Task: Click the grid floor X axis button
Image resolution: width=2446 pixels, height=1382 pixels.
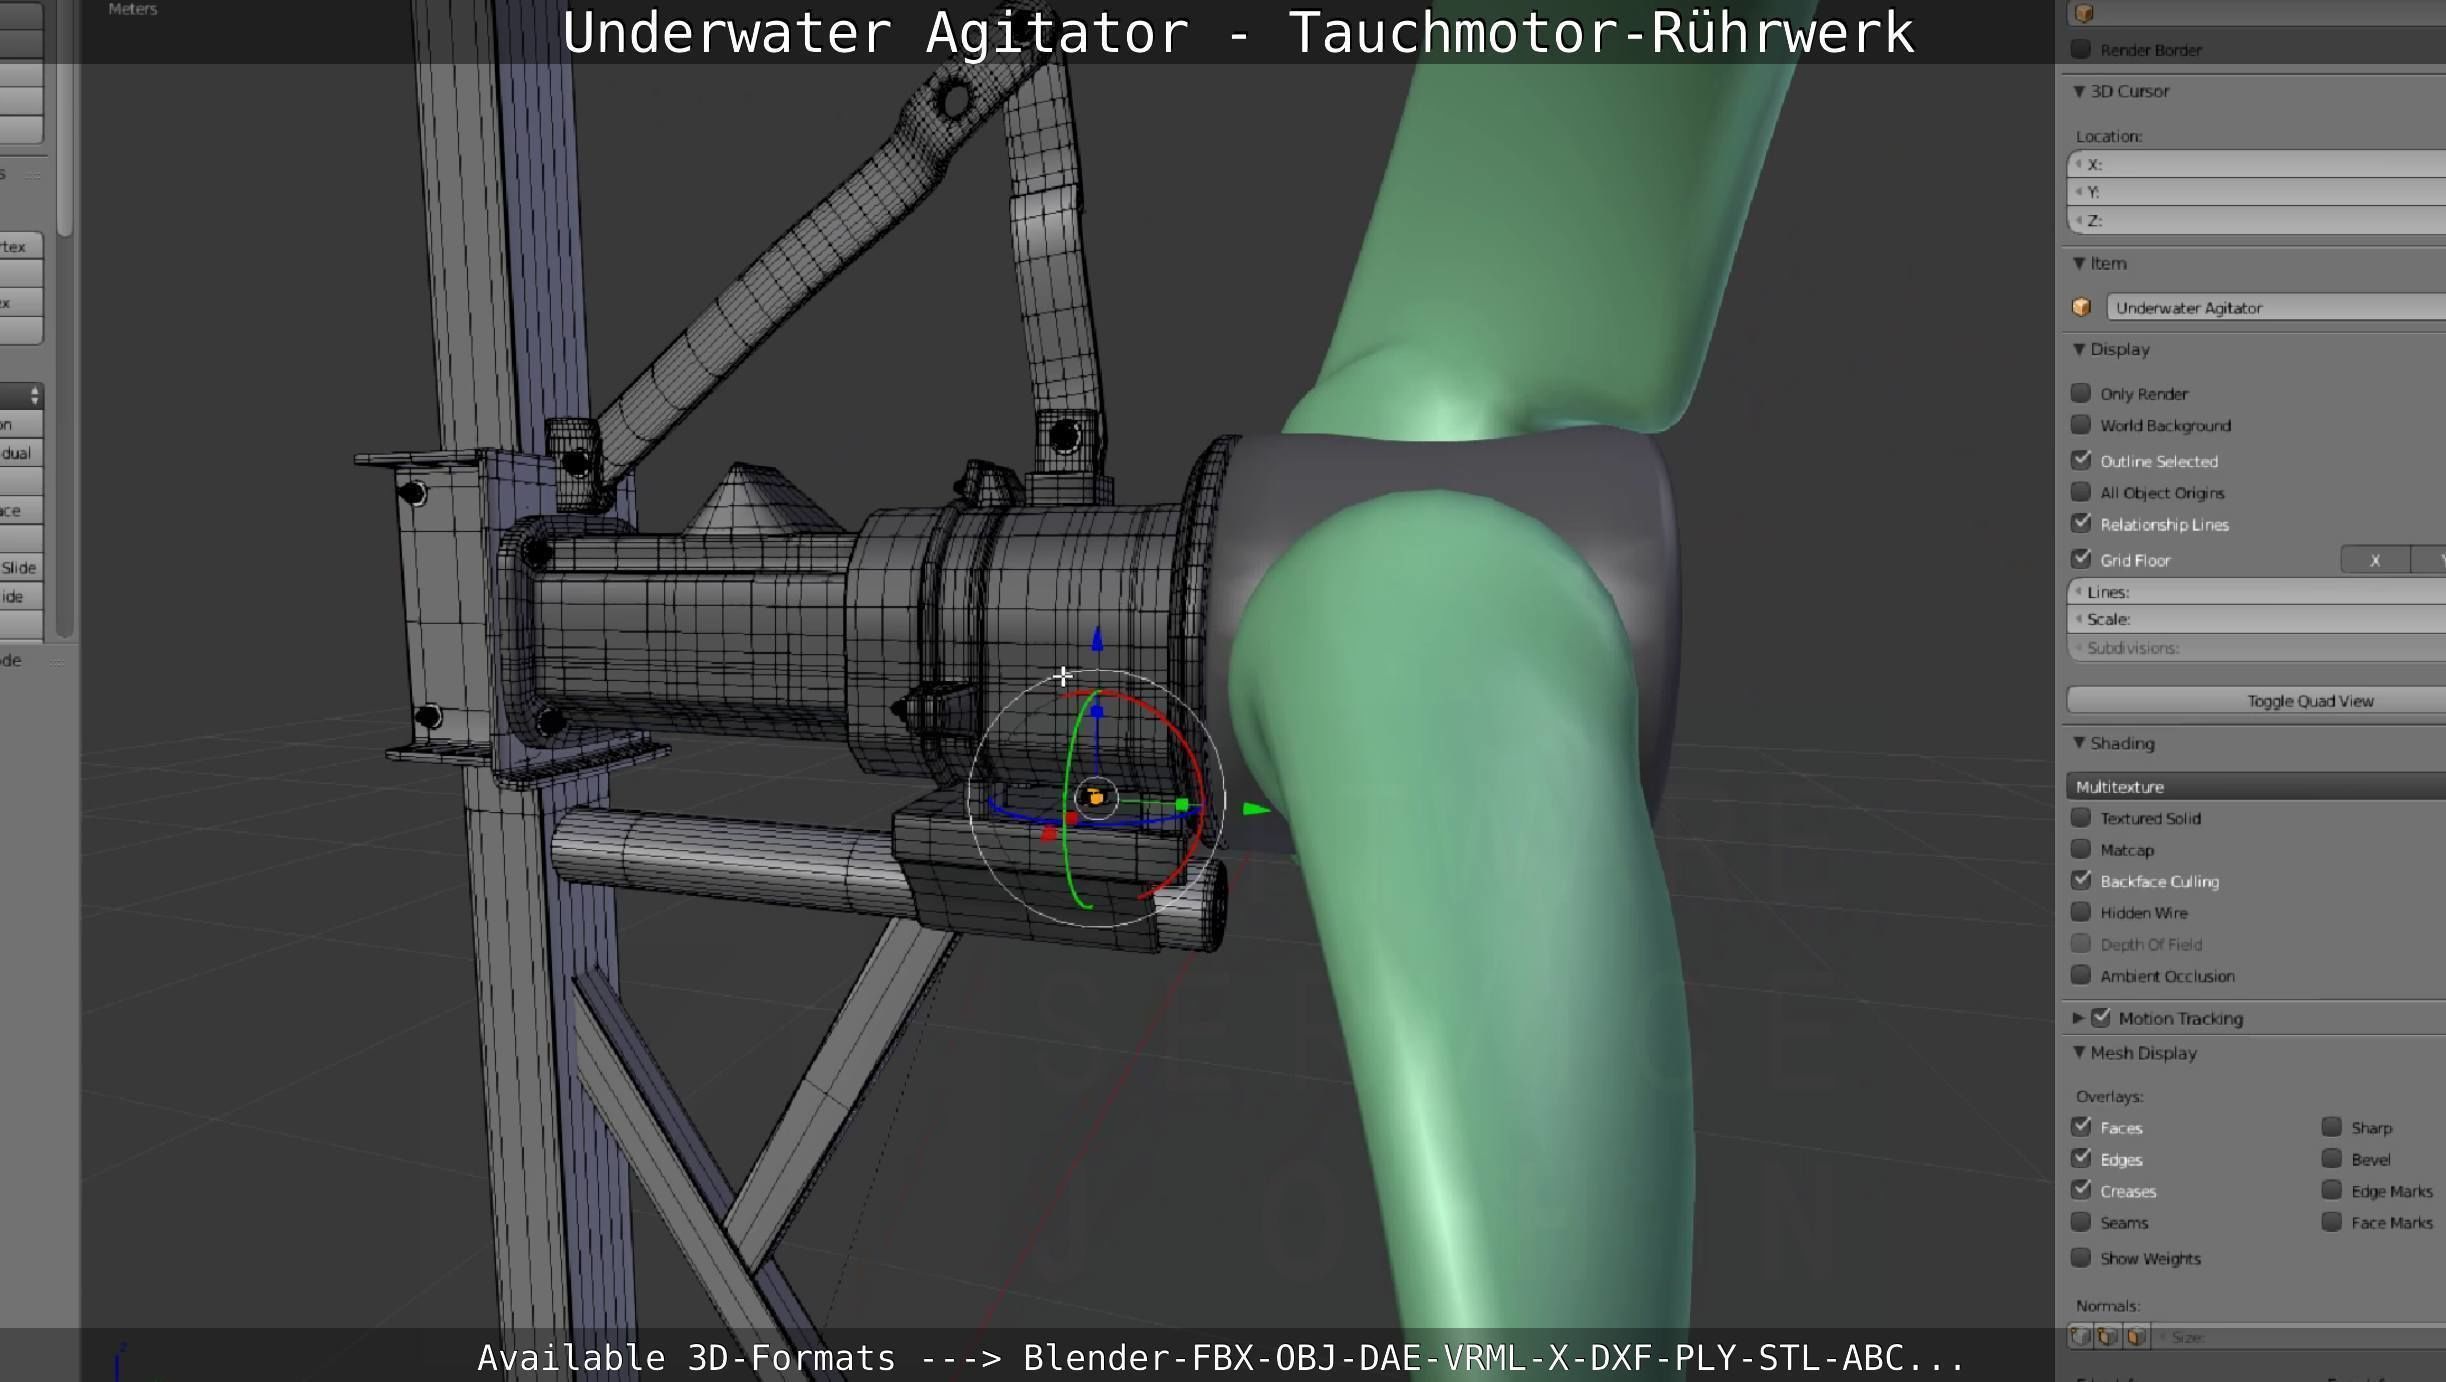Action: 2375,560
